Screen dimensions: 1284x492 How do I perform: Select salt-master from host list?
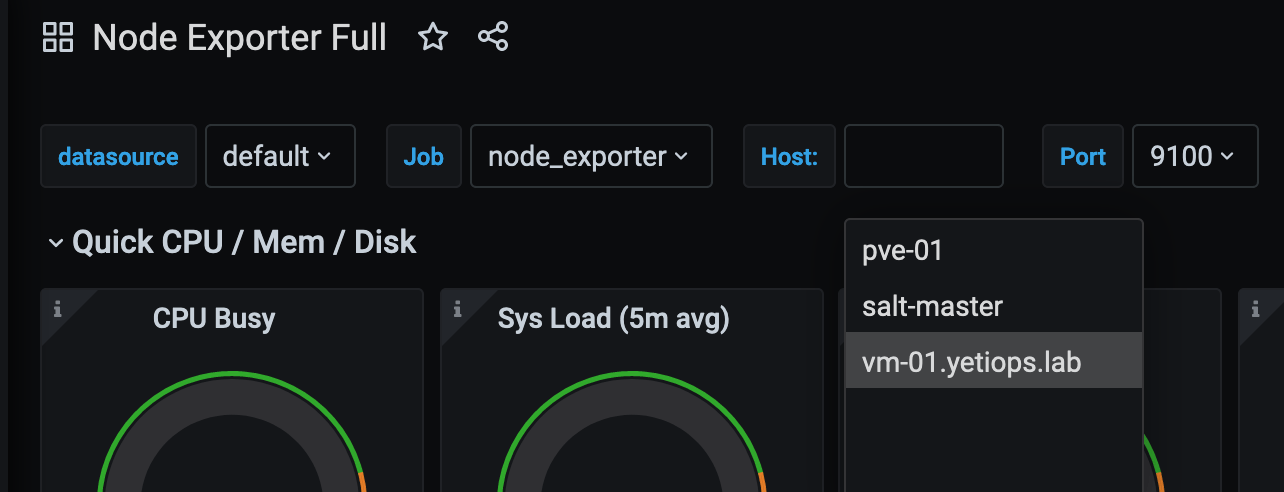pyautogui.click(x=993, y=306)
